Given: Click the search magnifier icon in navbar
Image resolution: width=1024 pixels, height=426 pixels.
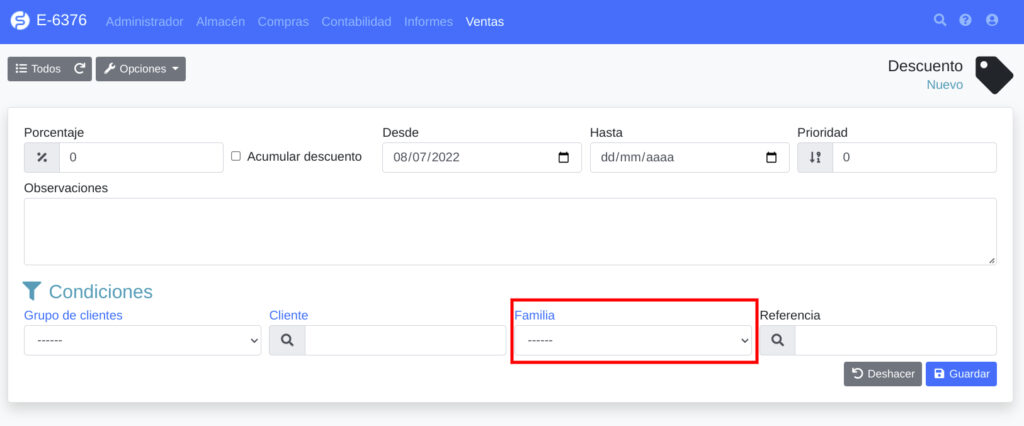Looking at the screenshot, I should click(939, 20).
